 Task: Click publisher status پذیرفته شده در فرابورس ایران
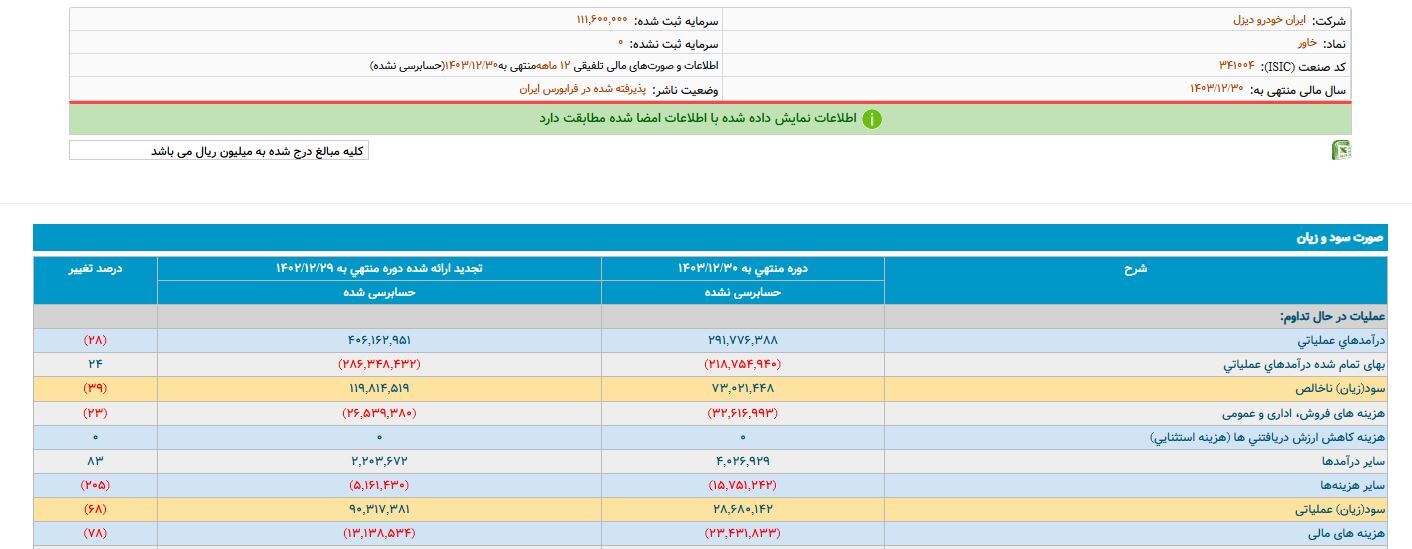pos(583,89)
